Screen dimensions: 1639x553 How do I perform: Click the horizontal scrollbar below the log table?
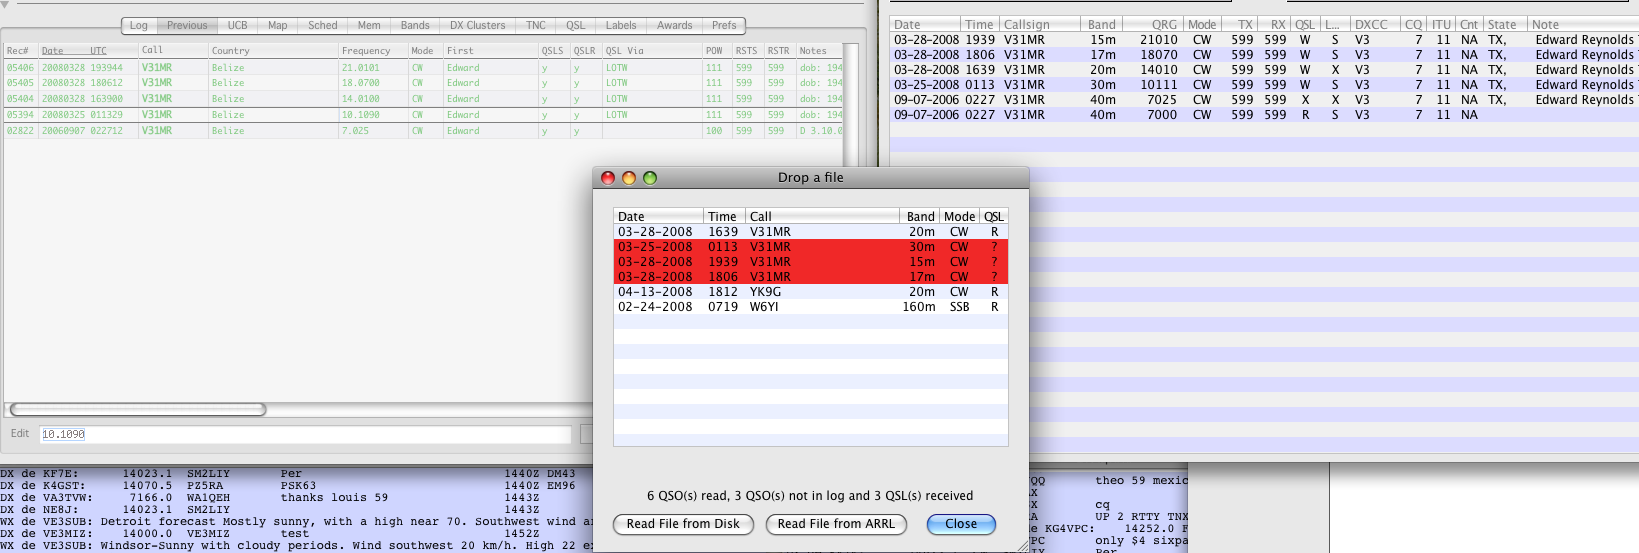click(x=138, y=409)
